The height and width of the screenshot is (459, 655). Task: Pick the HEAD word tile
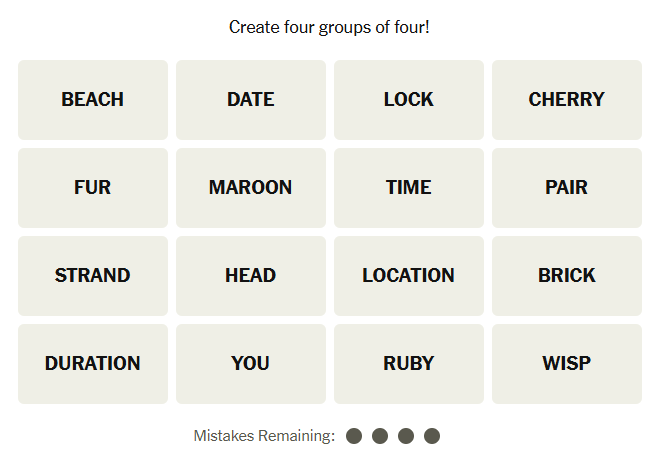(x=251, y=276)
